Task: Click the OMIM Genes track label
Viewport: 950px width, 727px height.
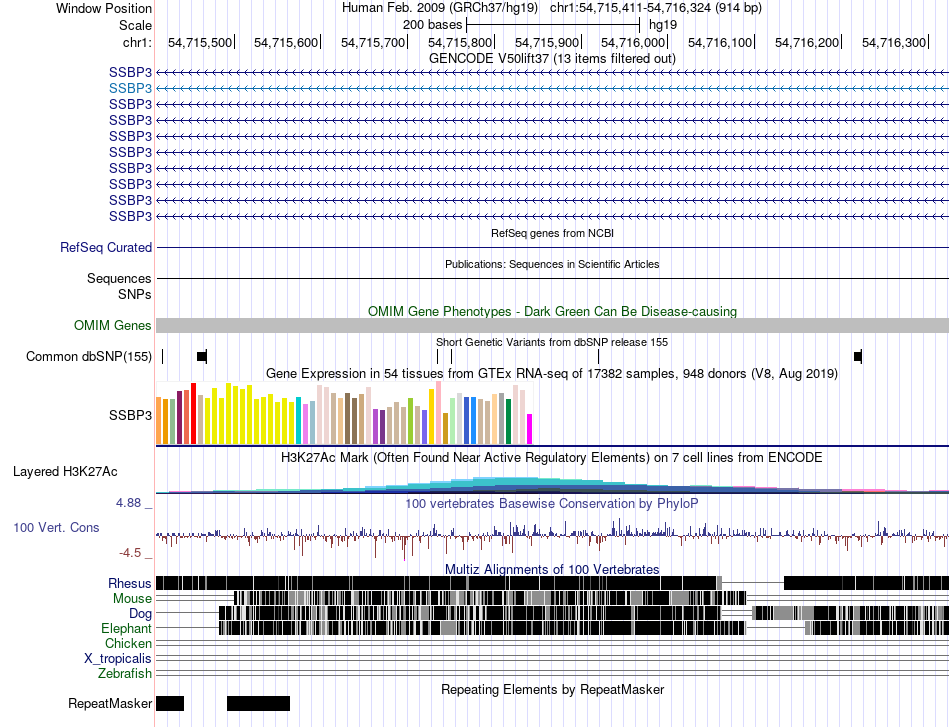Action: 113,326
